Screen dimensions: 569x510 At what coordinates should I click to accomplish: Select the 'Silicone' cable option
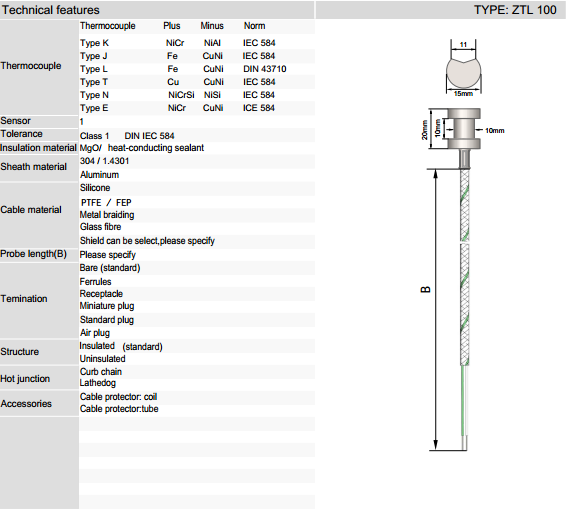coord(95,188)
